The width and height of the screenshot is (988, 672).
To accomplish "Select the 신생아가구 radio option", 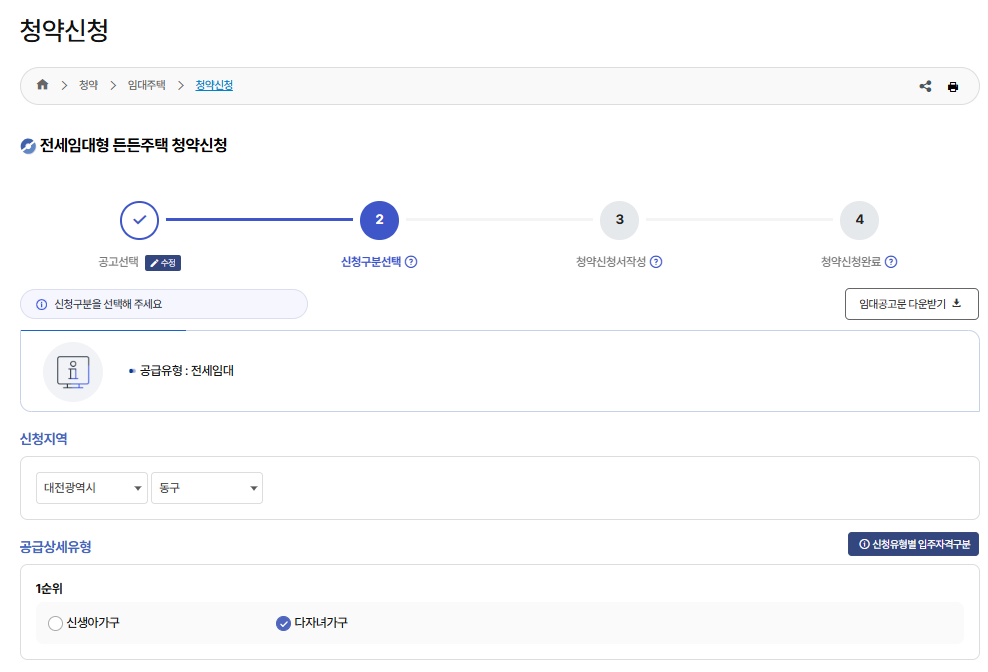I will tap(55, 623).
